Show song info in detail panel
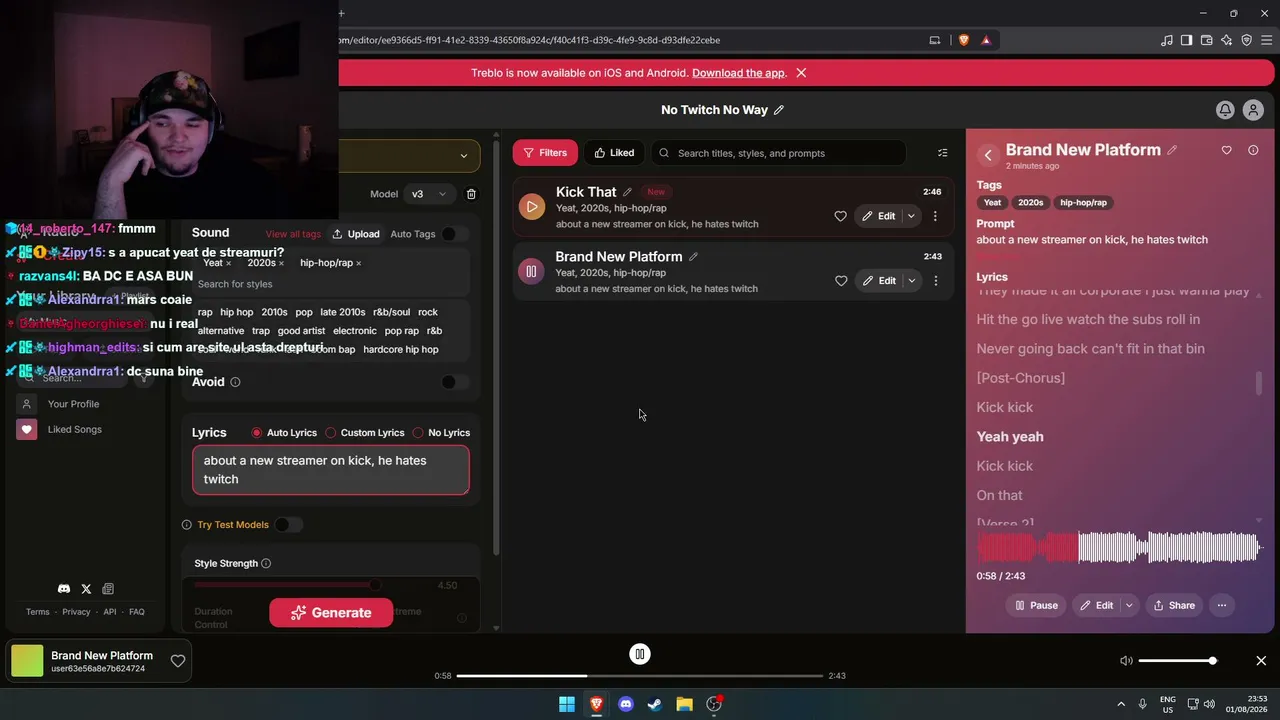1280x720 pixels. pos(1253,150)
